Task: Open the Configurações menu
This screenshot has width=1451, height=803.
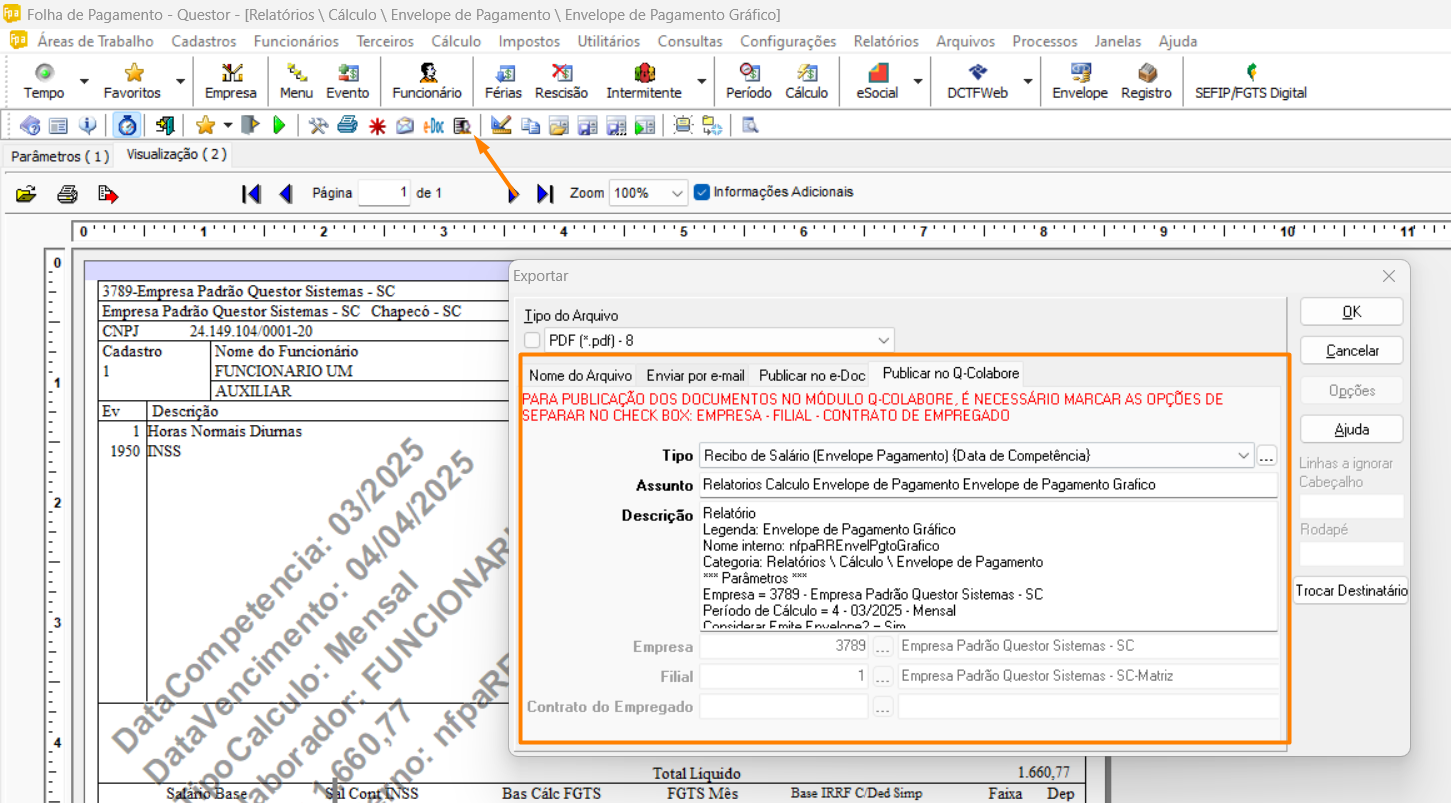Action: click(x=788, y=41)
